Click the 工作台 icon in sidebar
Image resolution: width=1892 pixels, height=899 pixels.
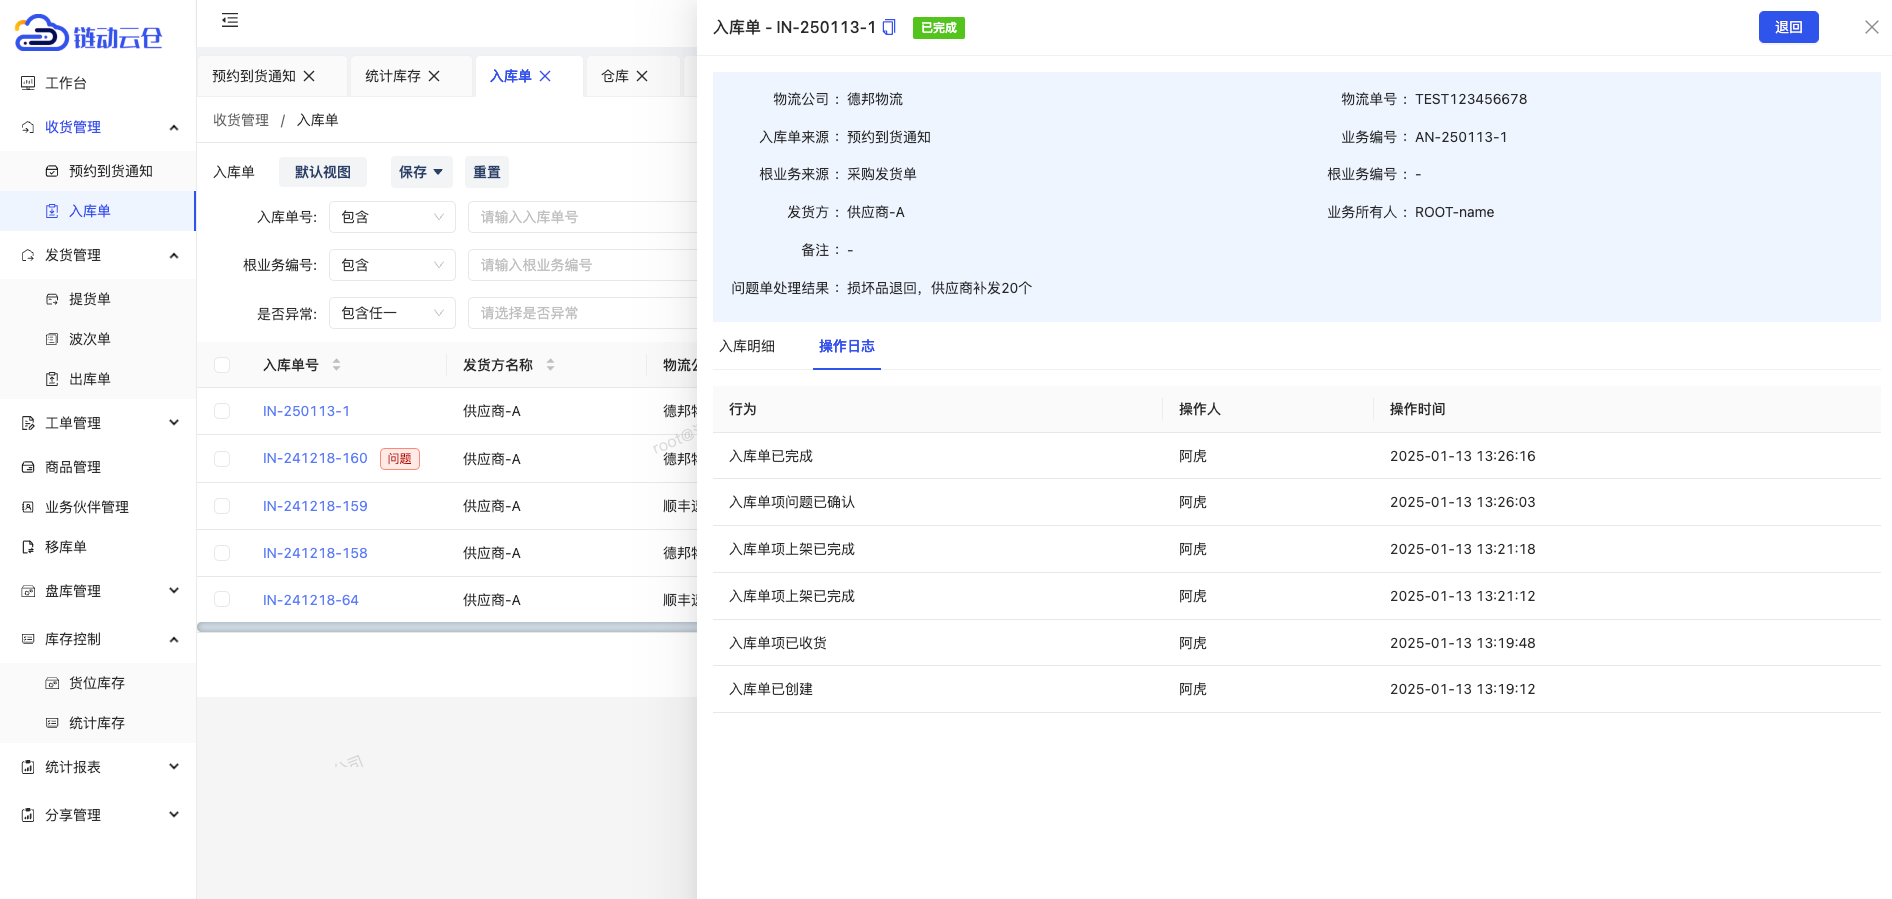click(28, 83)
